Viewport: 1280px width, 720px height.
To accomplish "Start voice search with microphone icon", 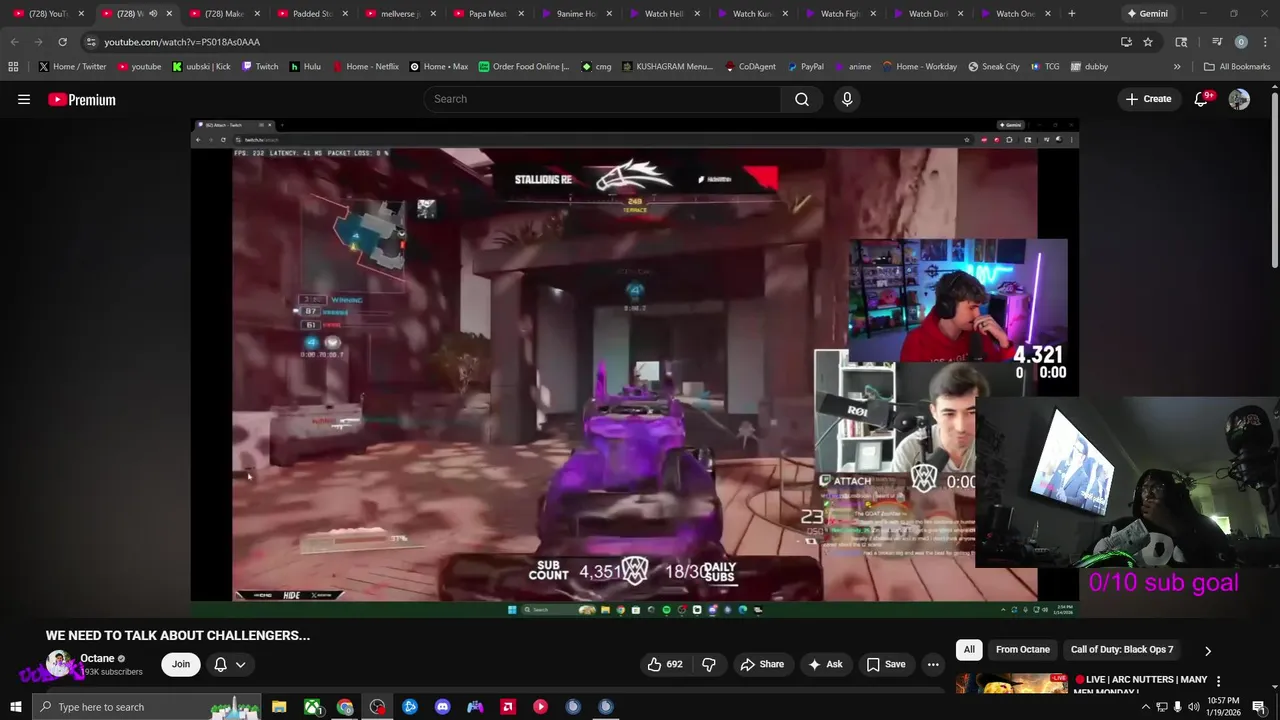I will click(847, 99).
